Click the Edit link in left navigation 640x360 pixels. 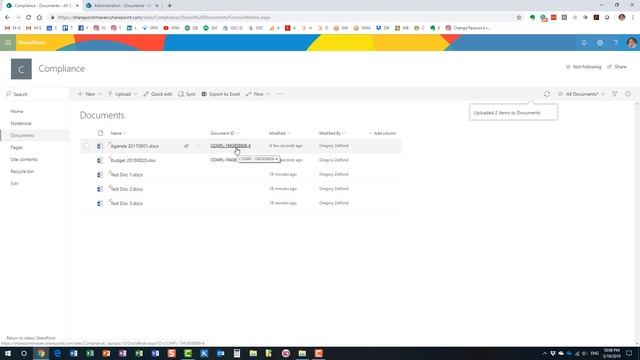click(14, 183)
